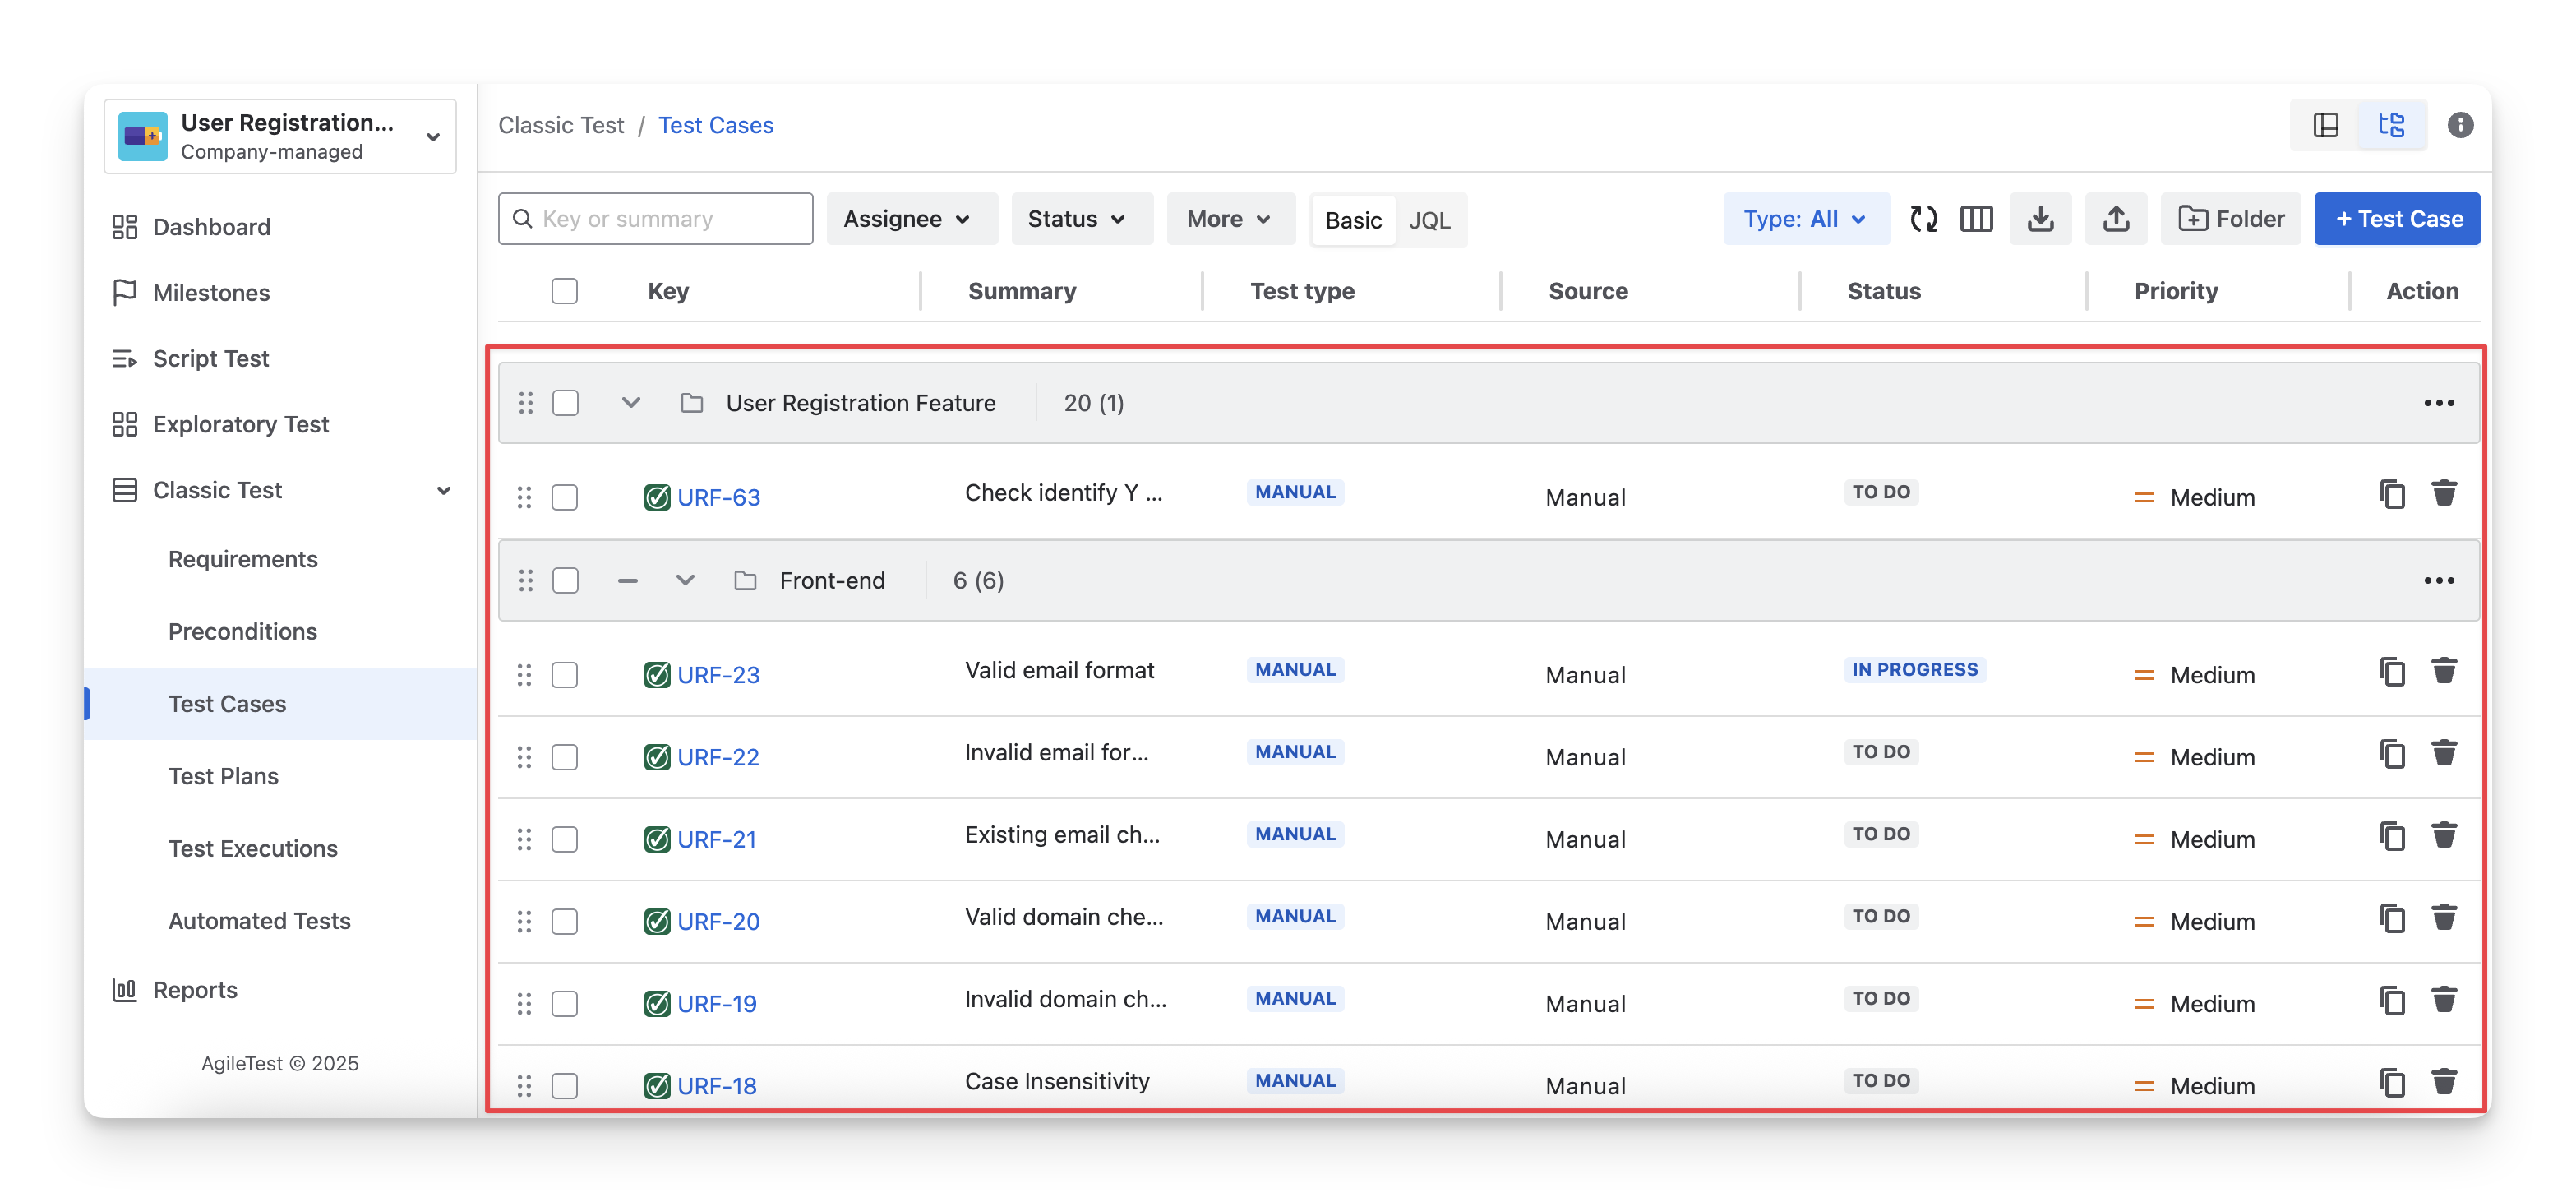The height and width of the screenshot is (1202, 2576).
Task: Collapse the Front-end folder chevron
Action: 685,581
